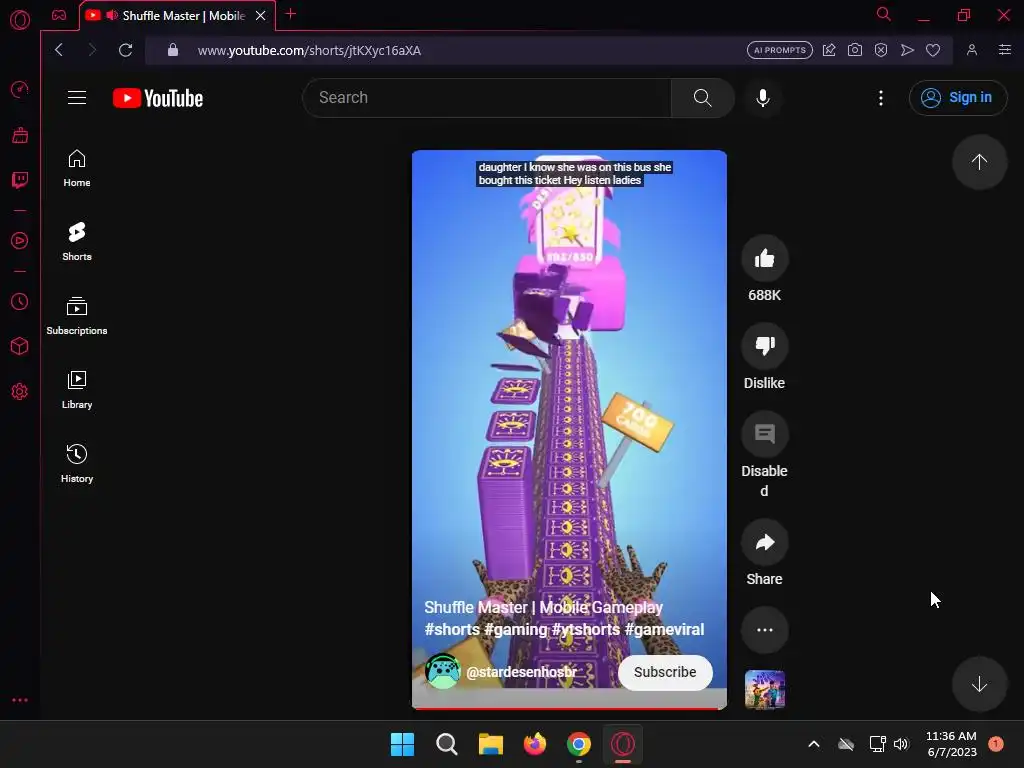Open GX Control speedometer in sidebar

[x=20, y=89]
